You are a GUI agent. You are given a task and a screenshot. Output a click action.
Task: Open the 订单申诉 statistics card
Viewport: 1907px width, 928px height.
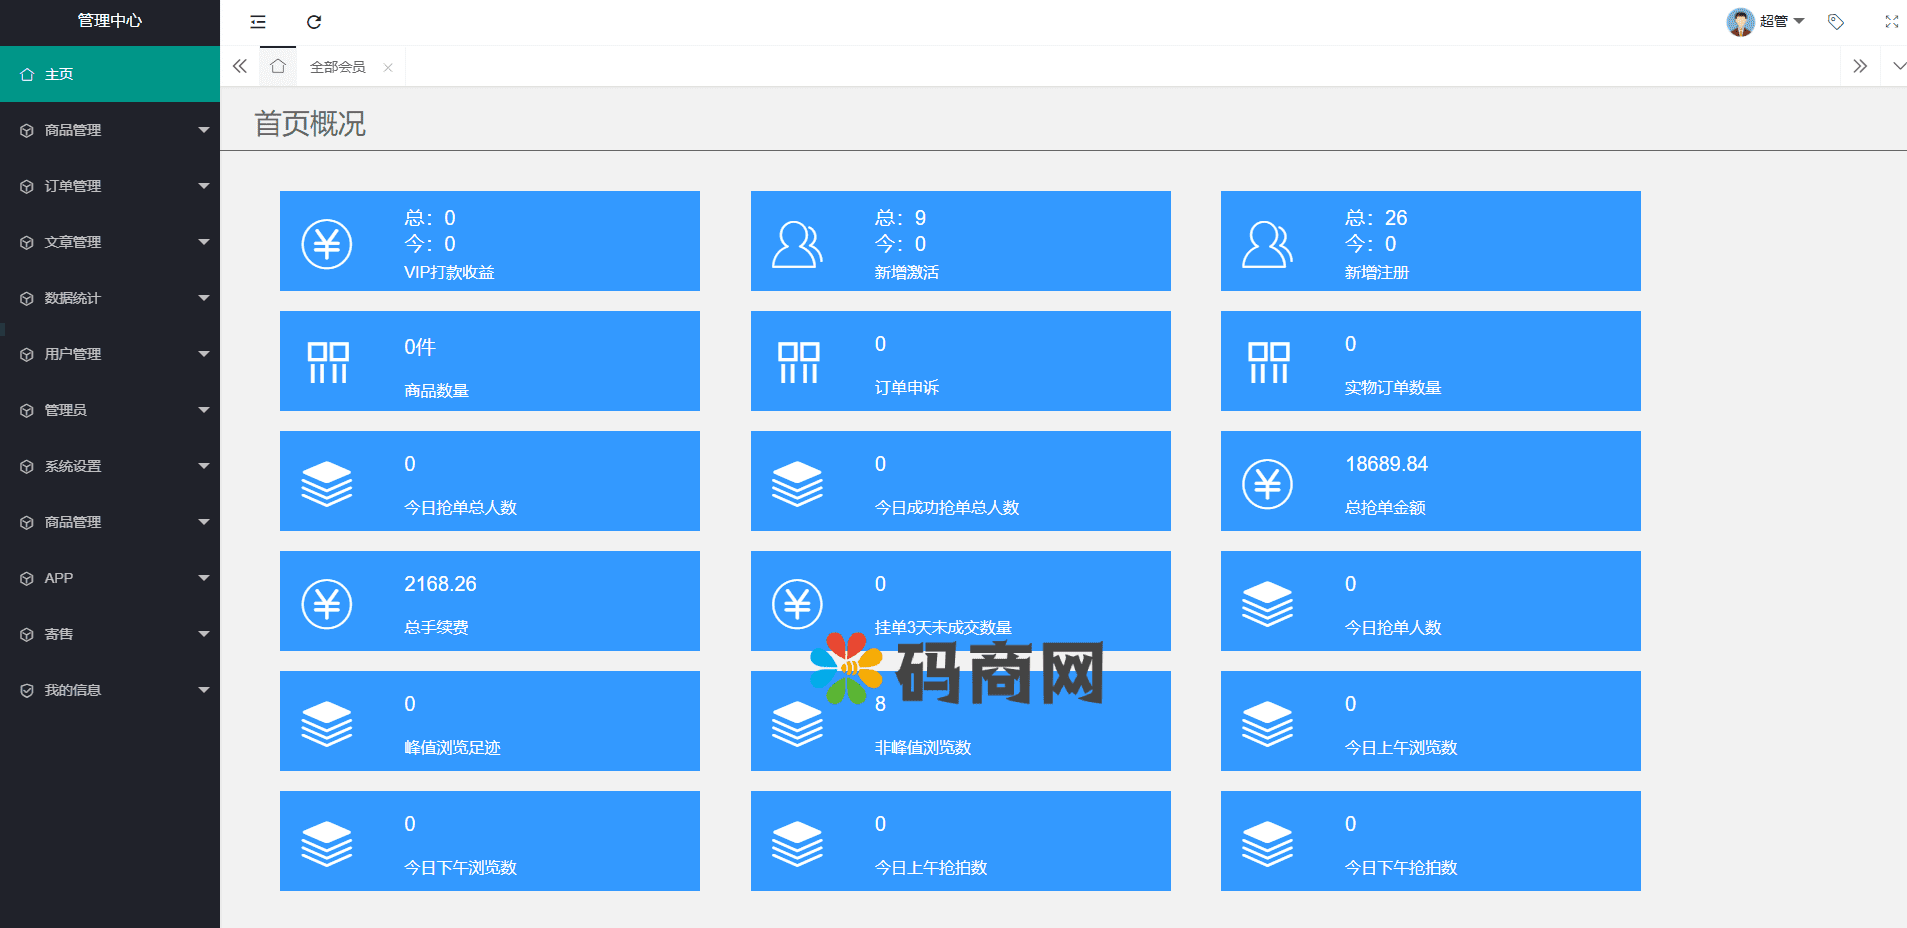coord(960,361)
